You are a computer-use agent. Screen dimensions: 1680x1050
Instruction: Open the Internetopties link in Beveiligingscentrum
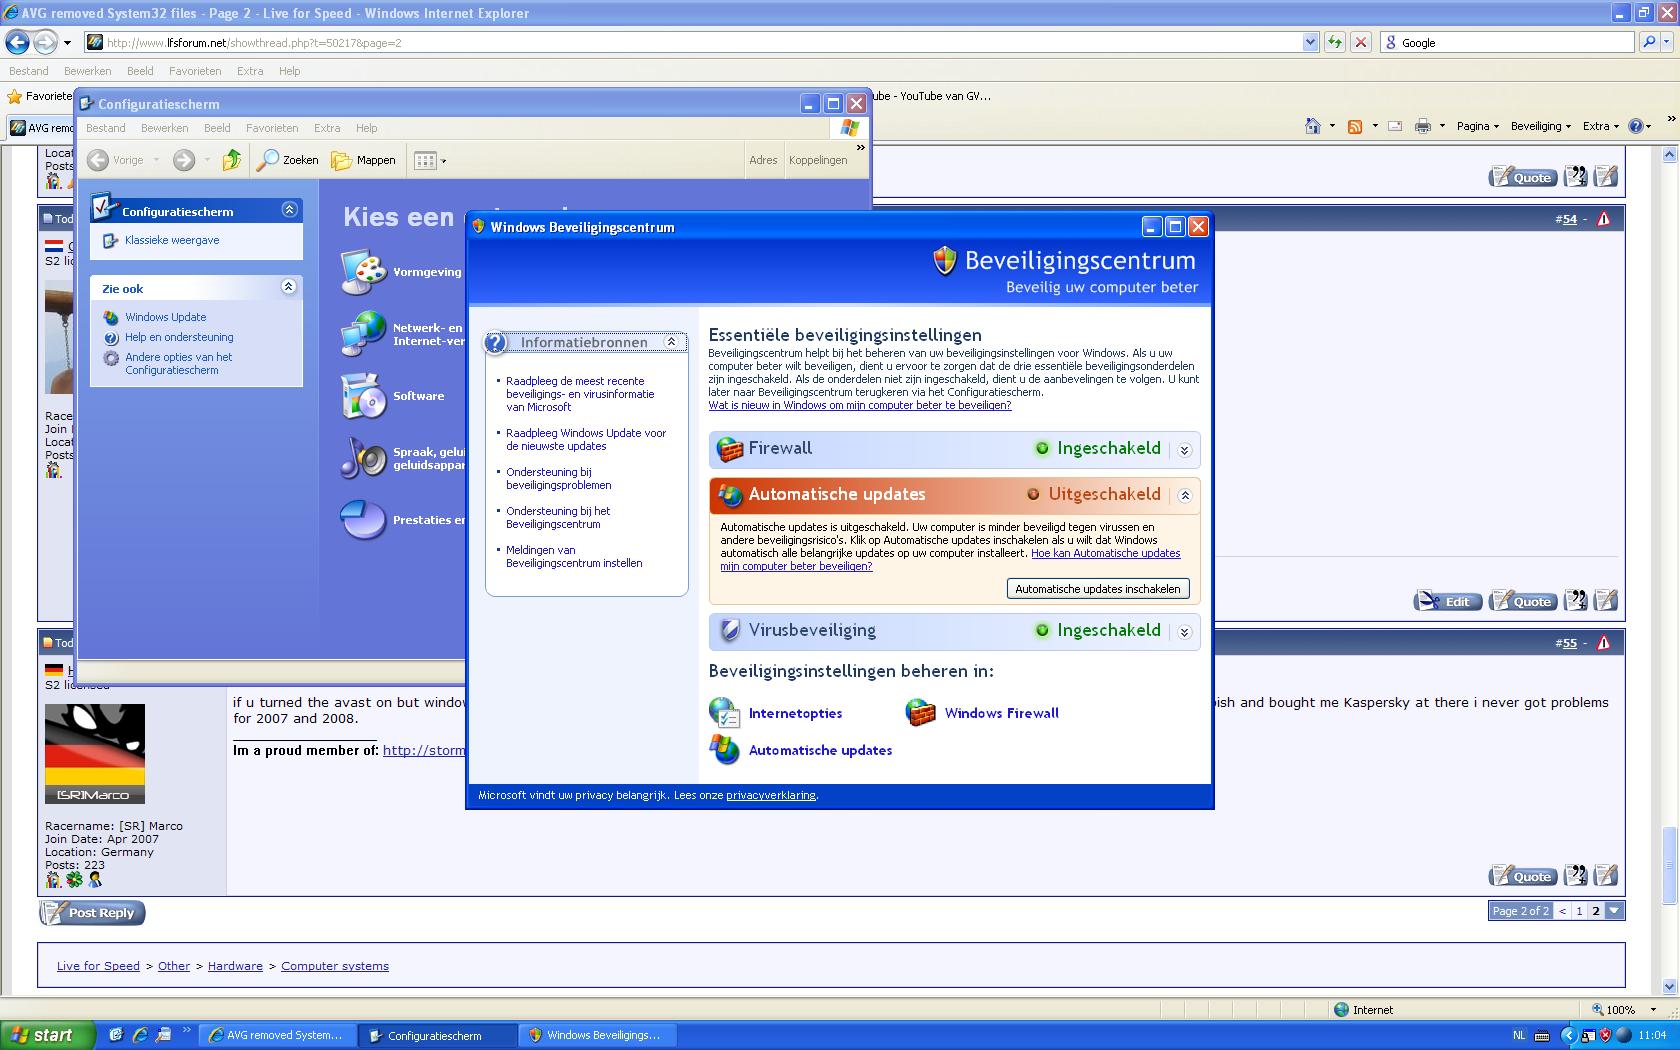(x=795, y=713)
